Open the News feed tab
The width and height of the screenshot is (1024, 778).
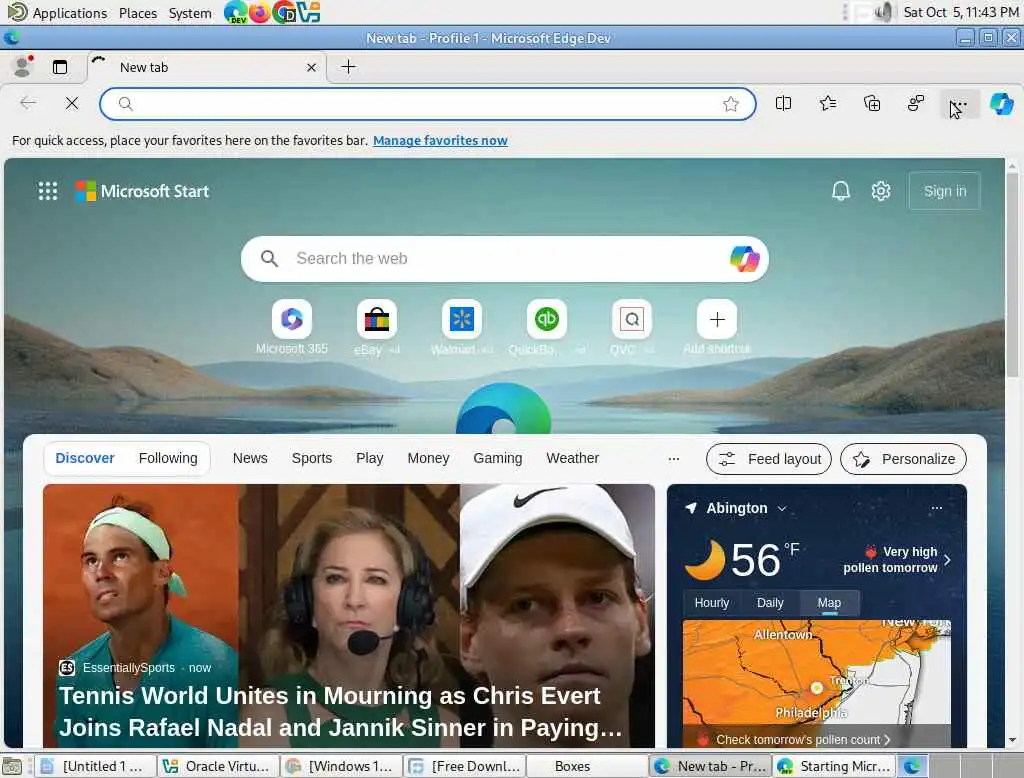(x=250, y=459)
